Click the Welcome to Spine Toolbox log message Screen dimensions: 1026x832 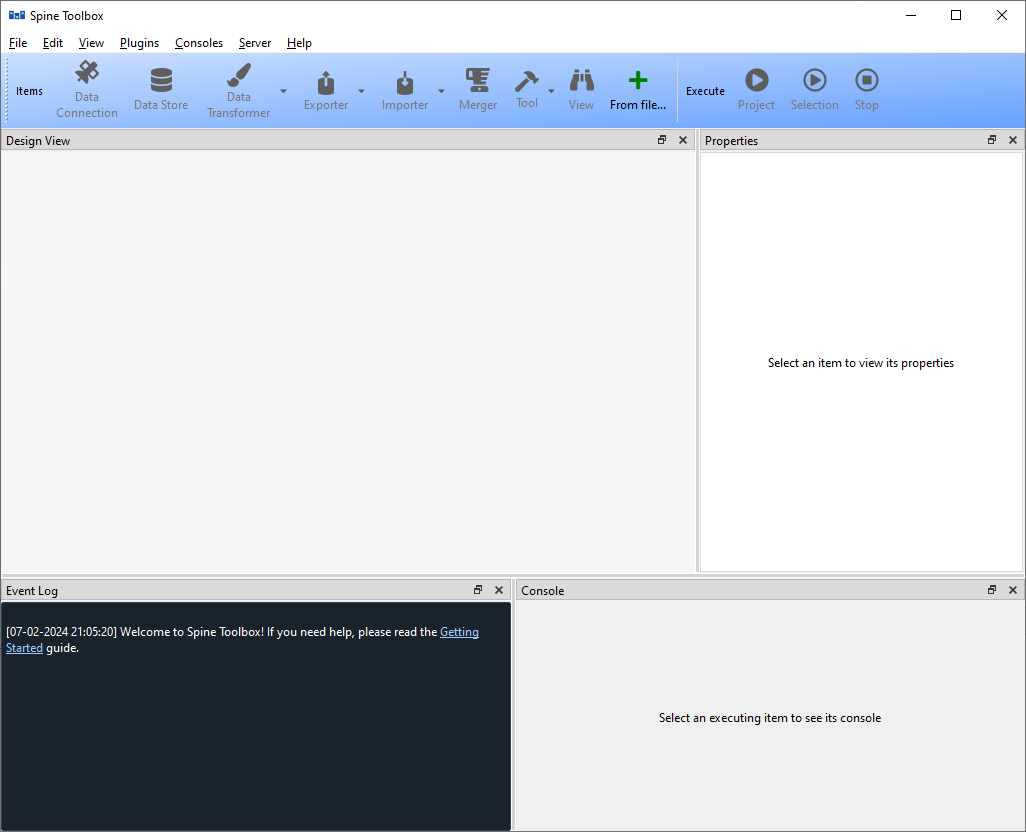click(242, 640)
